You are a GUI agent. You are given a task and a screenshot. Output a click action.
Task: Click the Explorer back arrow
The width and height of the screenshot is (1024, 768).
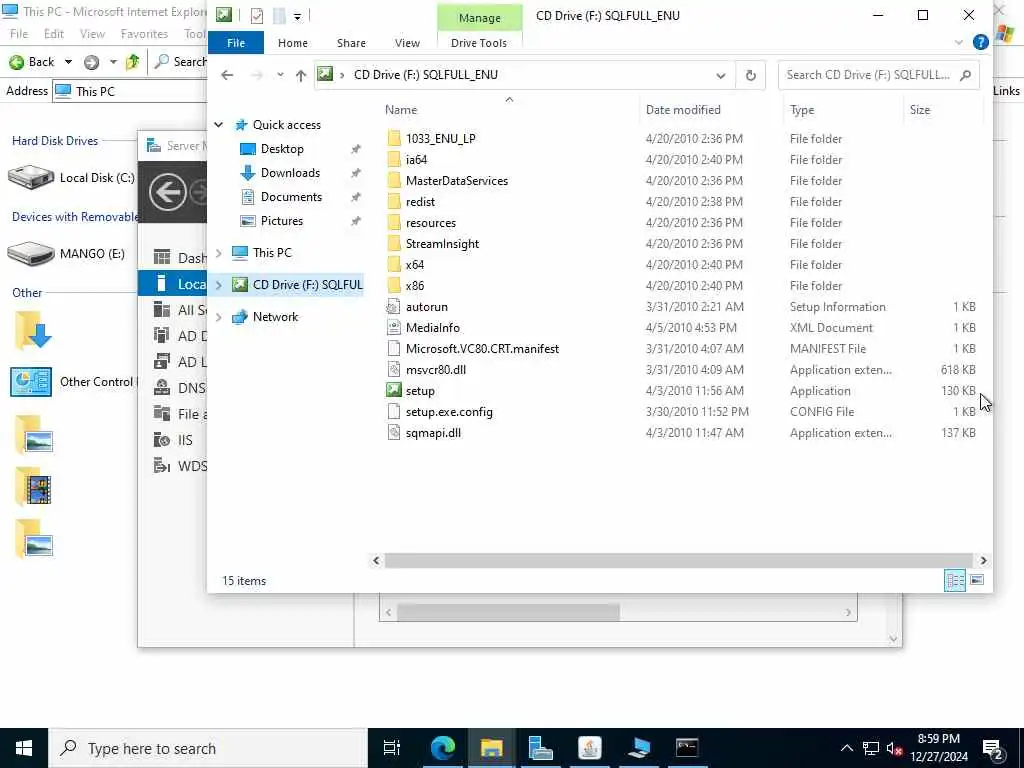227,75
